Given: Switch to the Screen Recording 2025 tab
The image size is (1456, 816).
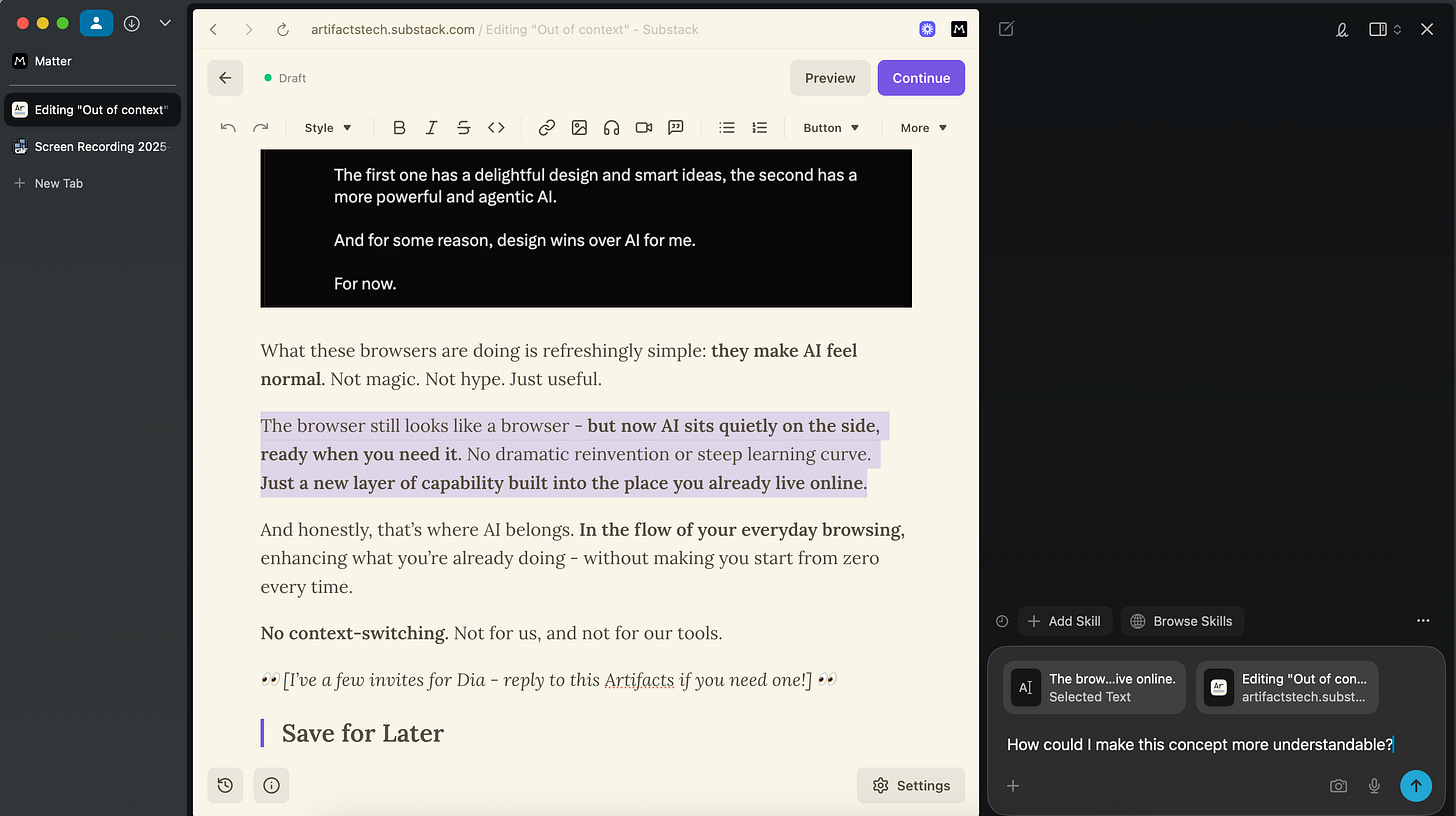Looking at the screenshot, I should (x=91, y=147).
